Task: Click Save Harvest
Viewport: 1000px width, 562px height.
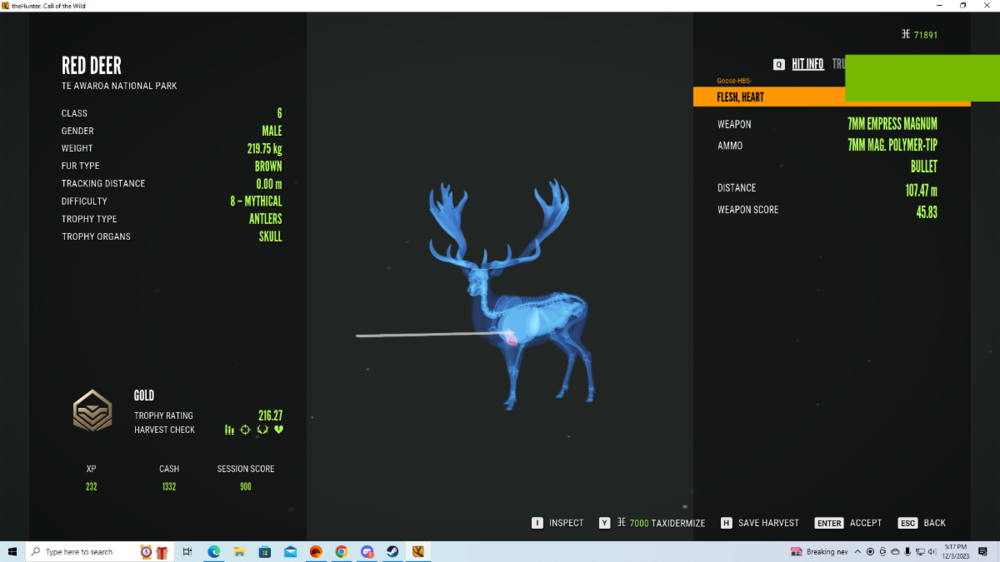Action: point(759,523)
